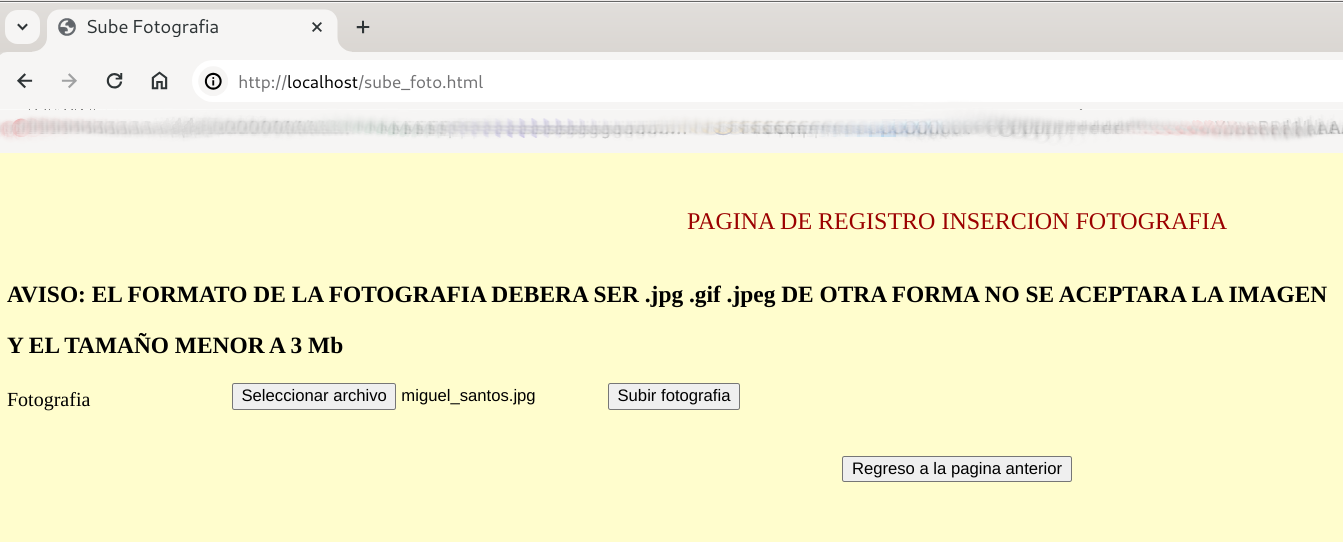Close the Sube Fotografia tab
This screenshot has width=1343, height=542.
click(x=317, y=27)
